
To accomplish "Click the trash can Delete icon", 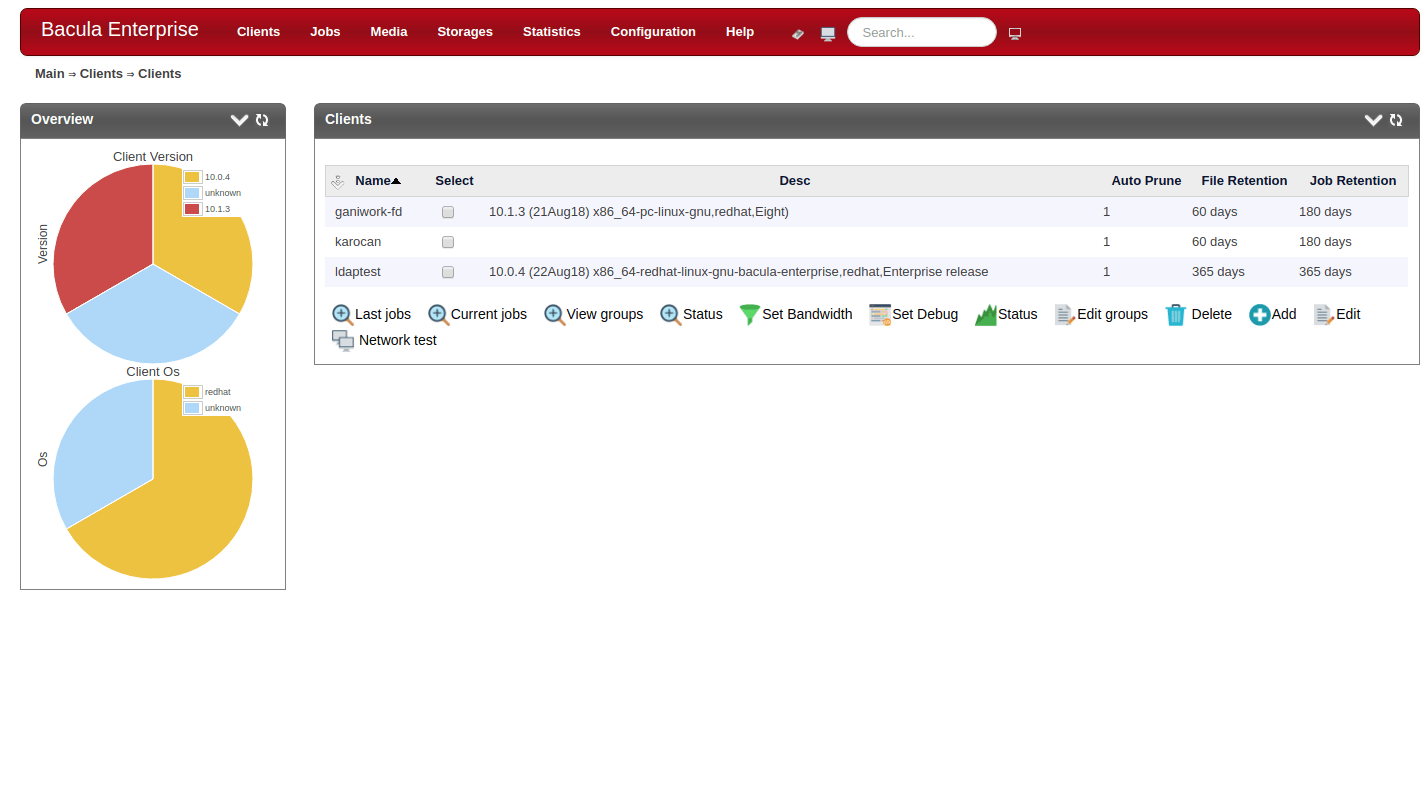I will coord(1176,314).
